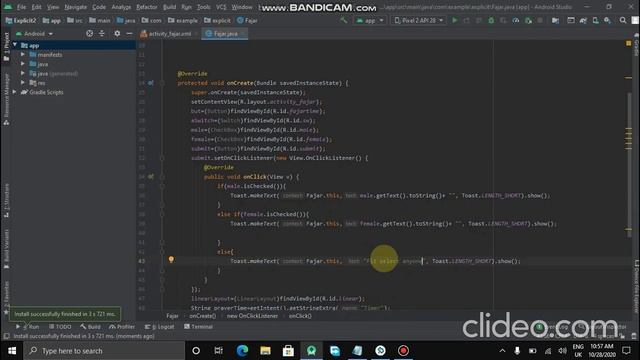Open Terminal tool window
This screenshot has width=640, height=360.
point(198,327)
